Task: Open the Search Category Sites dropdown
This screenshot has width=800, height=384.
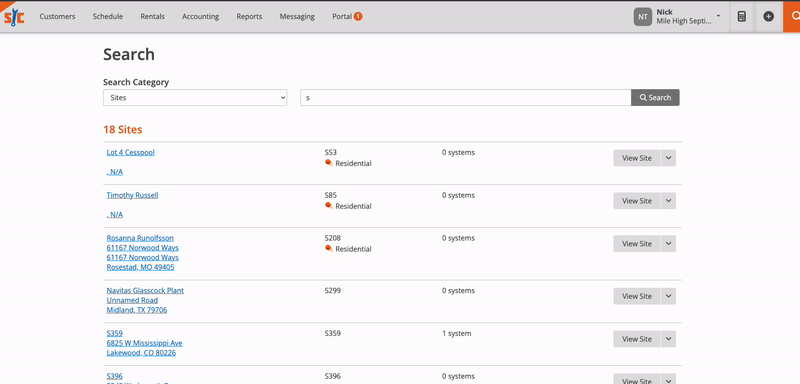Action: coord(195,97)
